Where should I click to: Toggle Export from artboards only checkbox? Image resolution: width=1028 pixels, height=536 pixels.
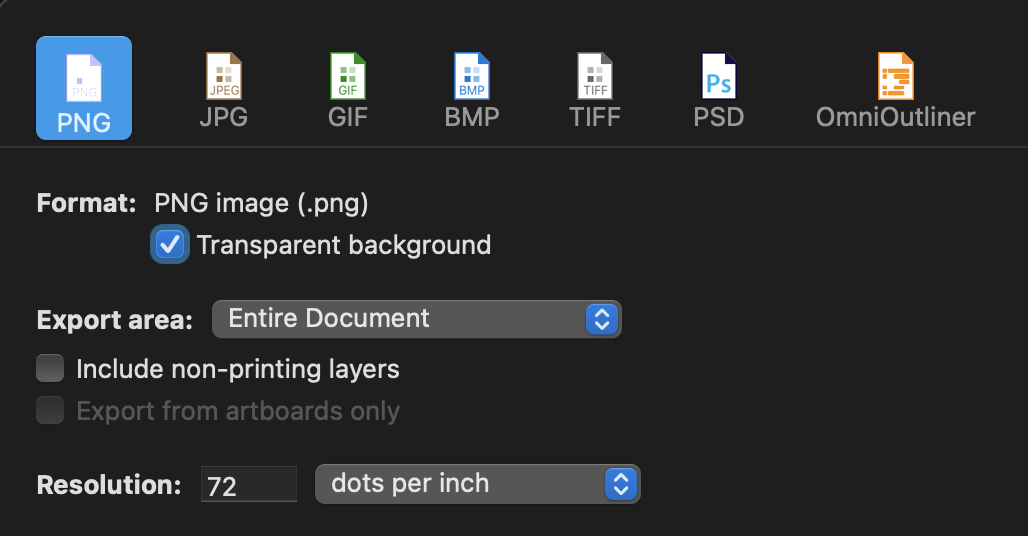[50, 411]
